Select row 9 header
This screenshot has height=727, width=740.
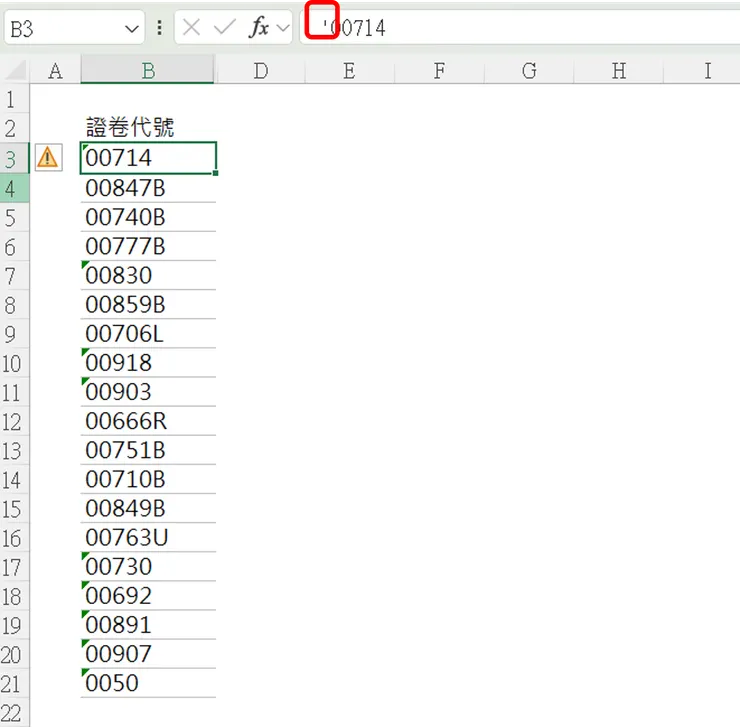click(14, 334)
